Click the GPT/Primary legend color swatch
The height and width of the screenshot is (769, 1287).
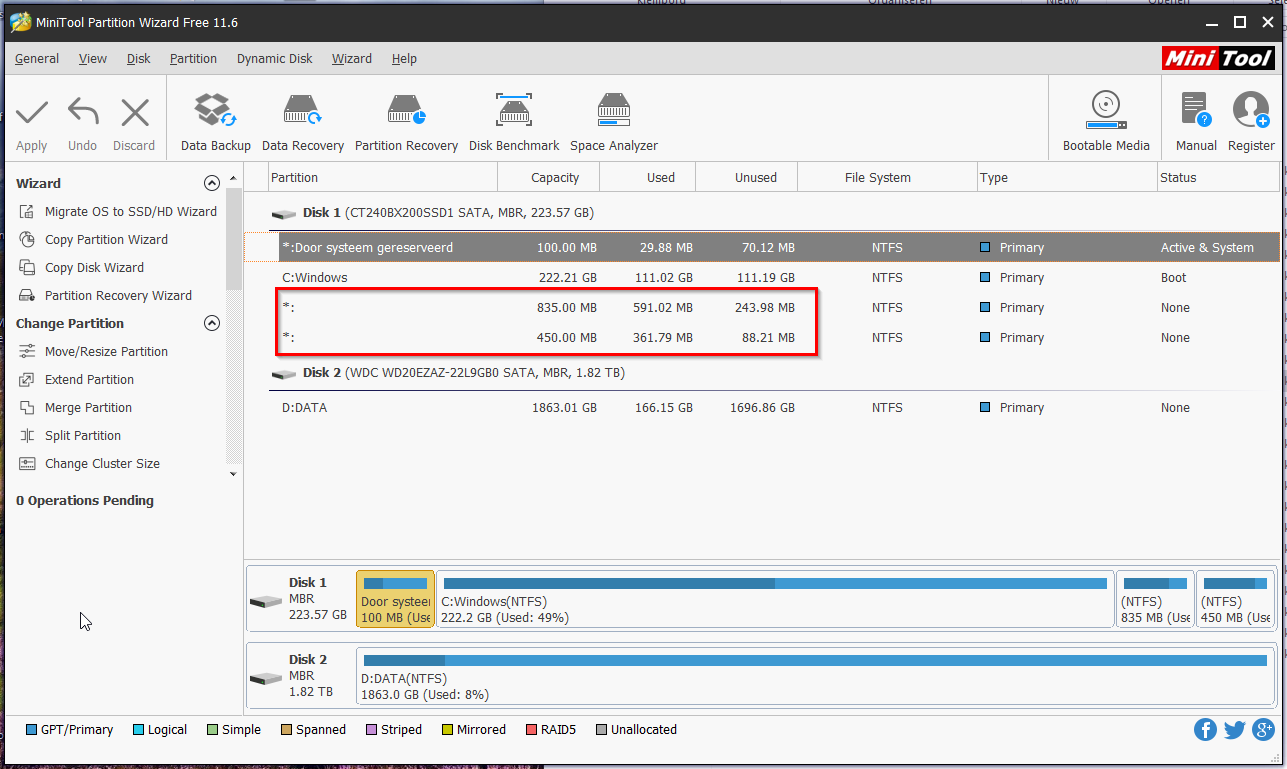(31, 730)
